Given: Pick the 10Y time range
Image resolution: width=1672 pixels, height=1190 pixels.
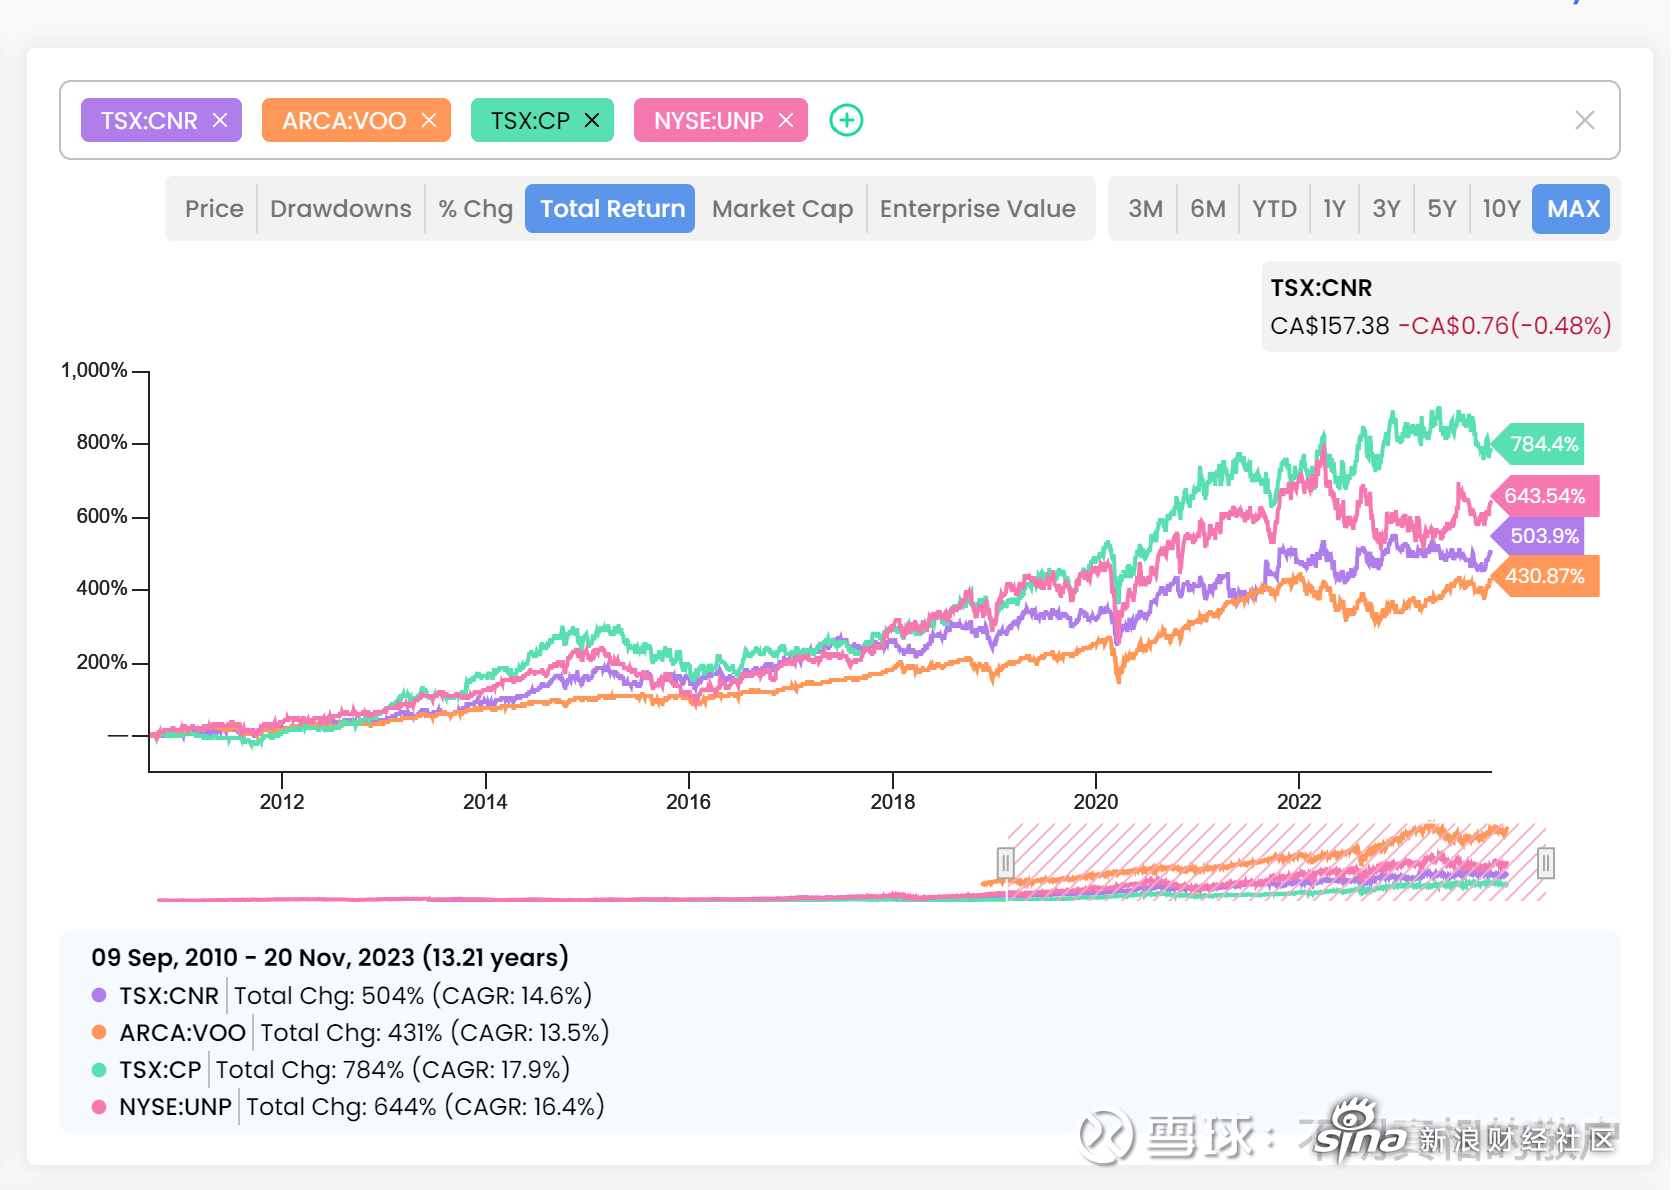Looking at the screenshot, I should [1501, 209].
